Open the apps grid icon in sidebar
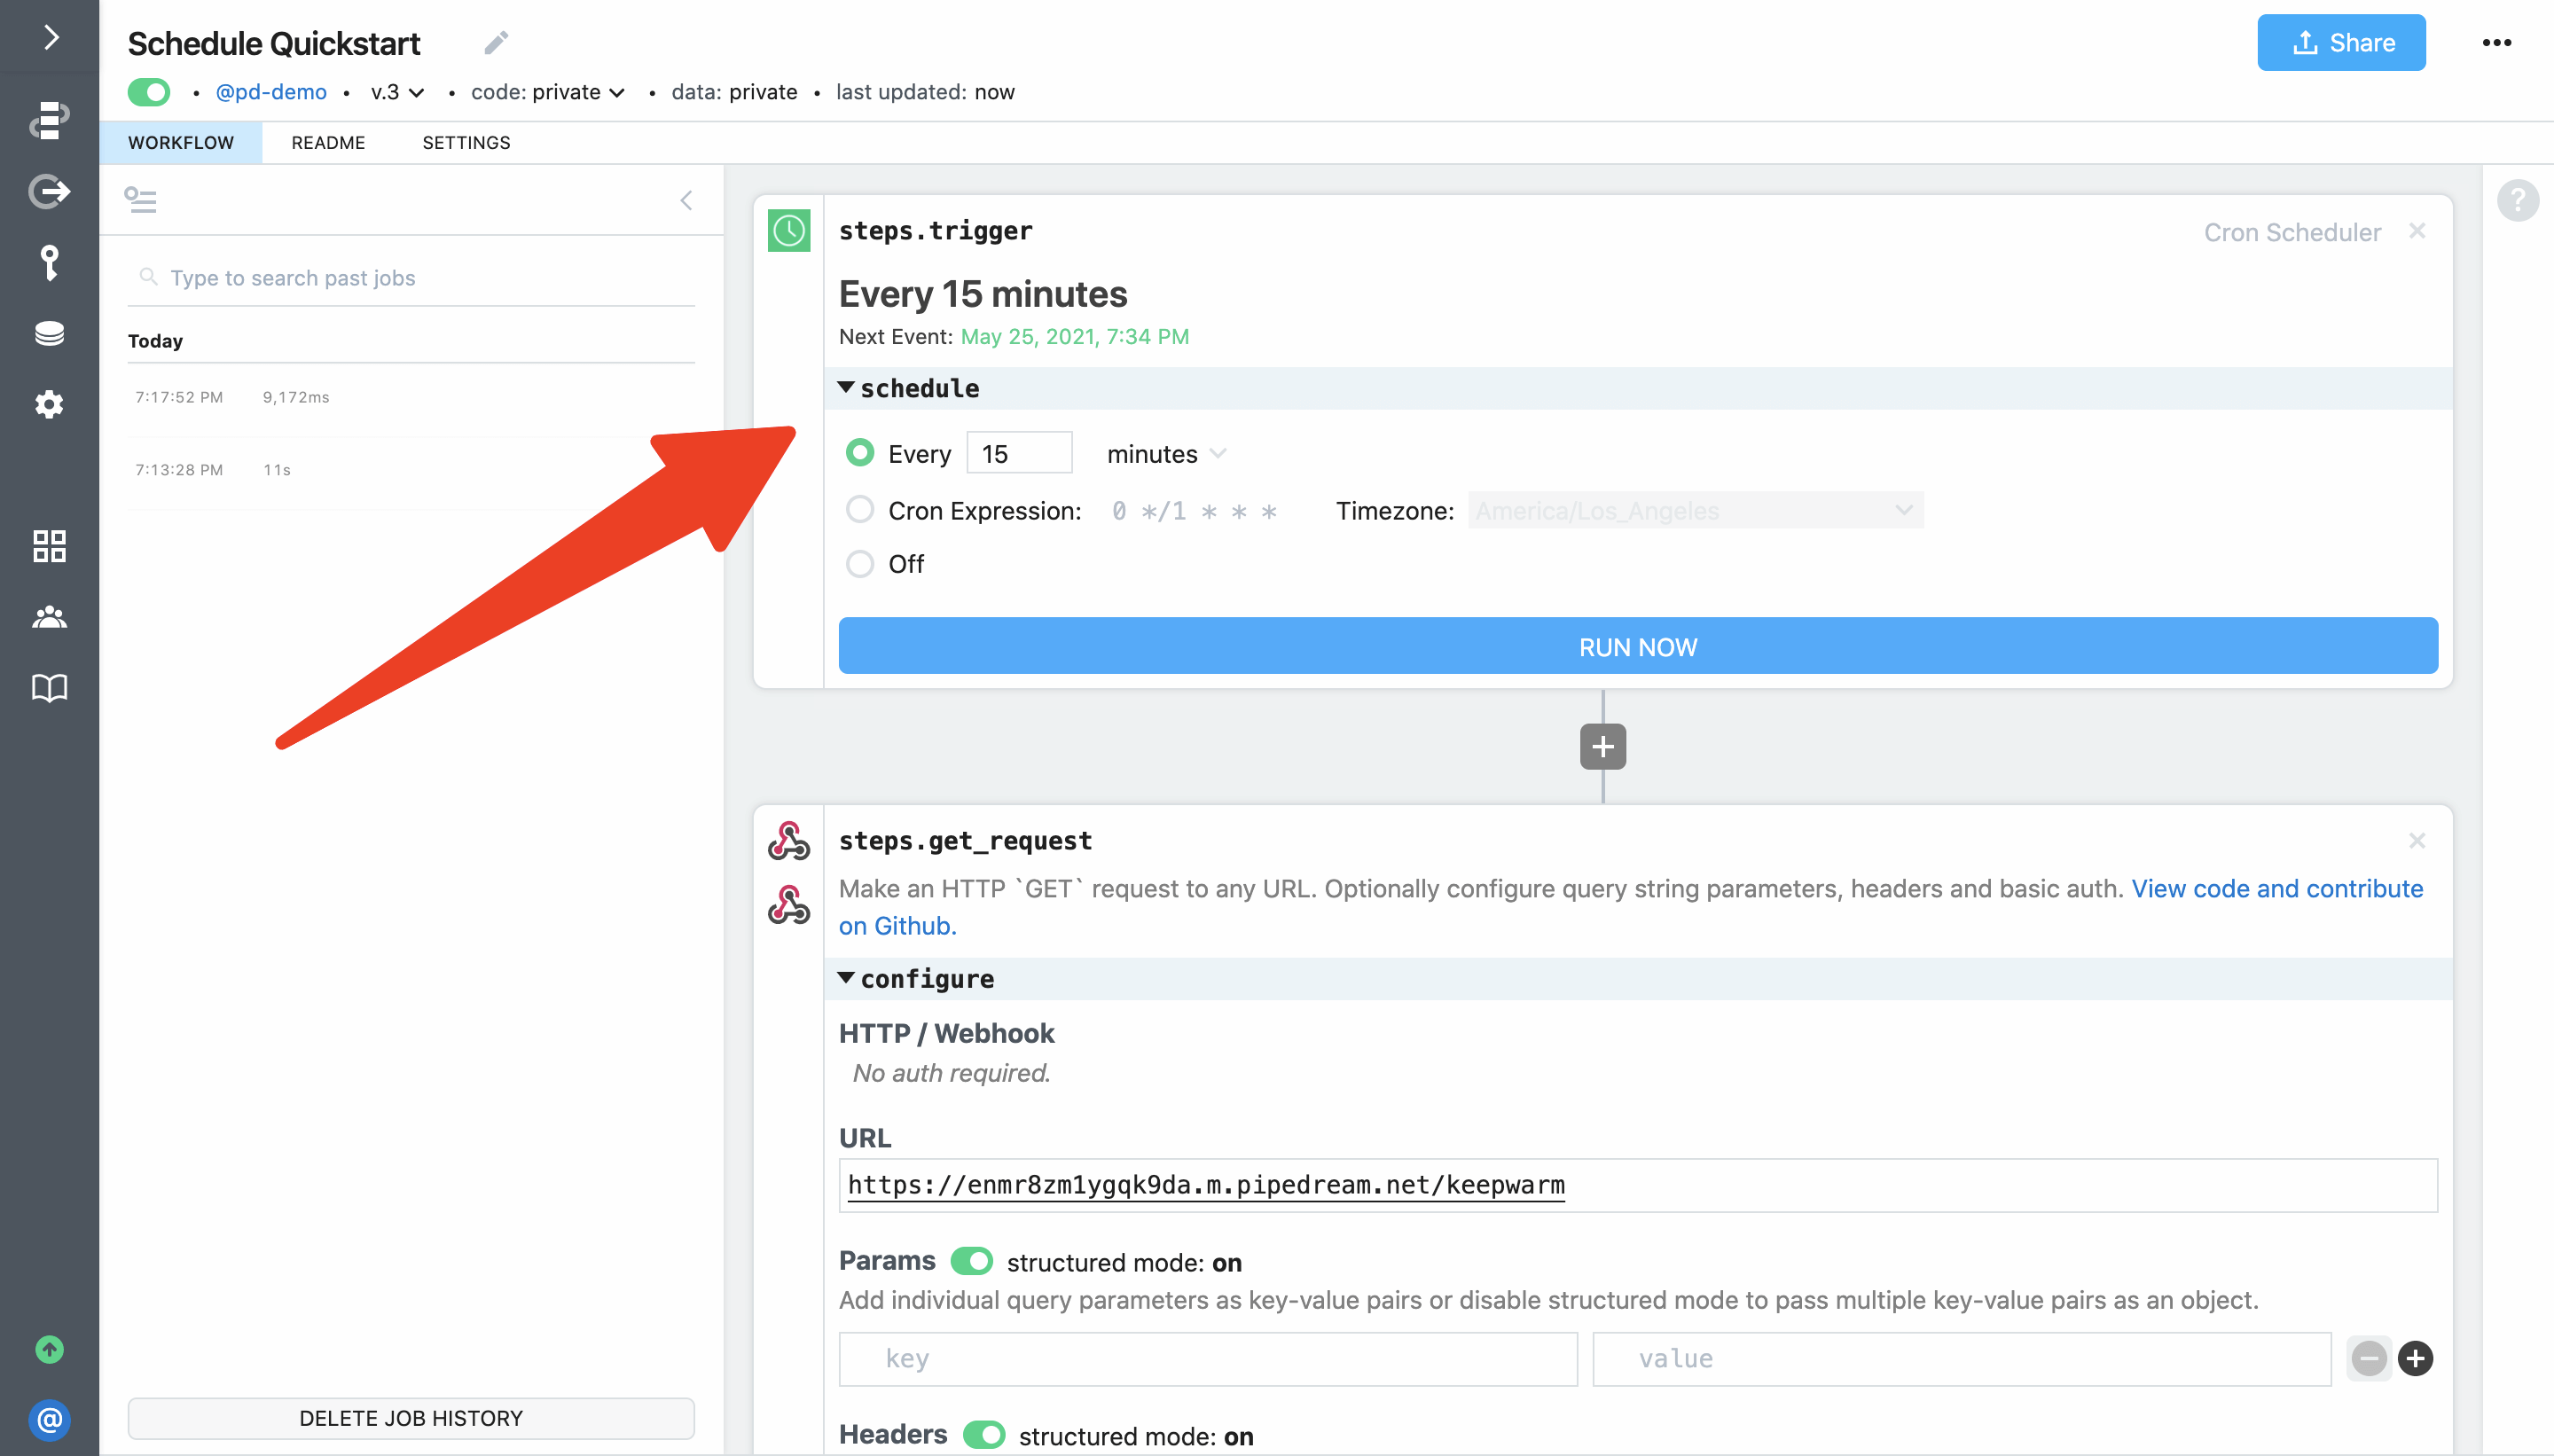The height and width of the screenshot is (1456, 2554). coord(49,546)
